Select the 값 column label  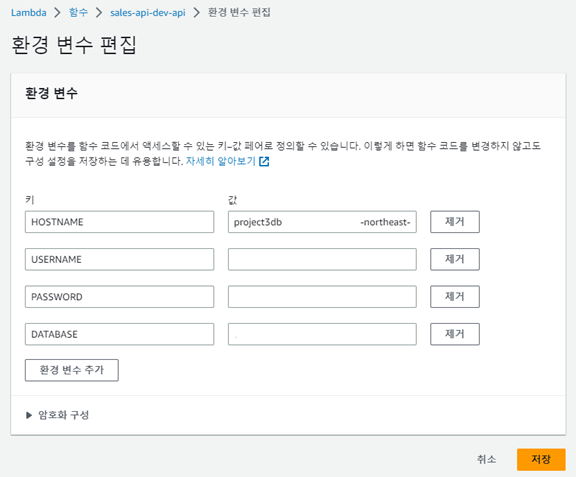tap(233, 200)
